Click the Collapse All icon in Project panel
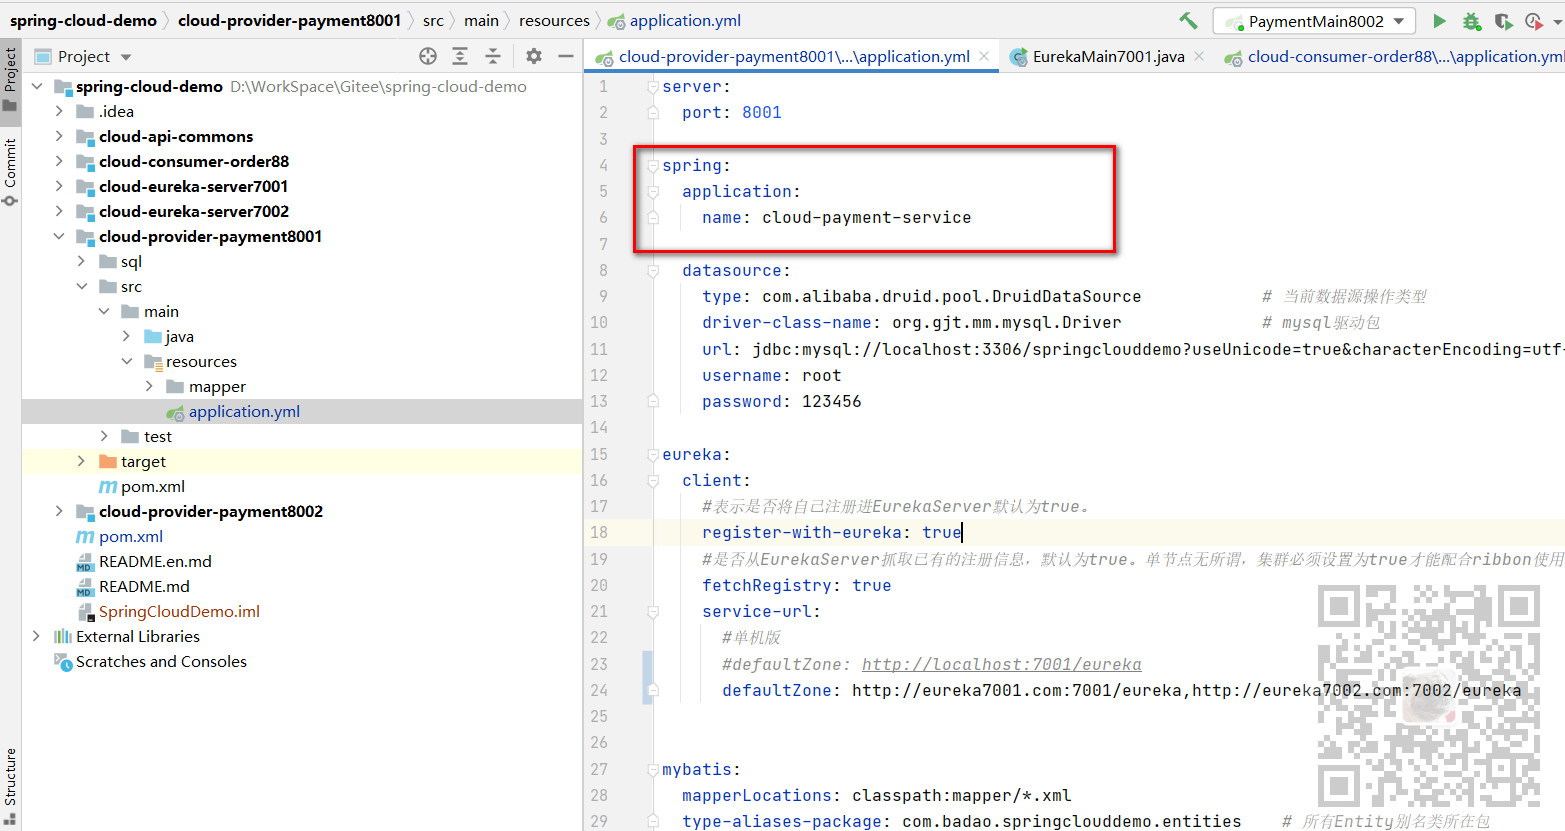1565x831 pixels. coord(492,56)
